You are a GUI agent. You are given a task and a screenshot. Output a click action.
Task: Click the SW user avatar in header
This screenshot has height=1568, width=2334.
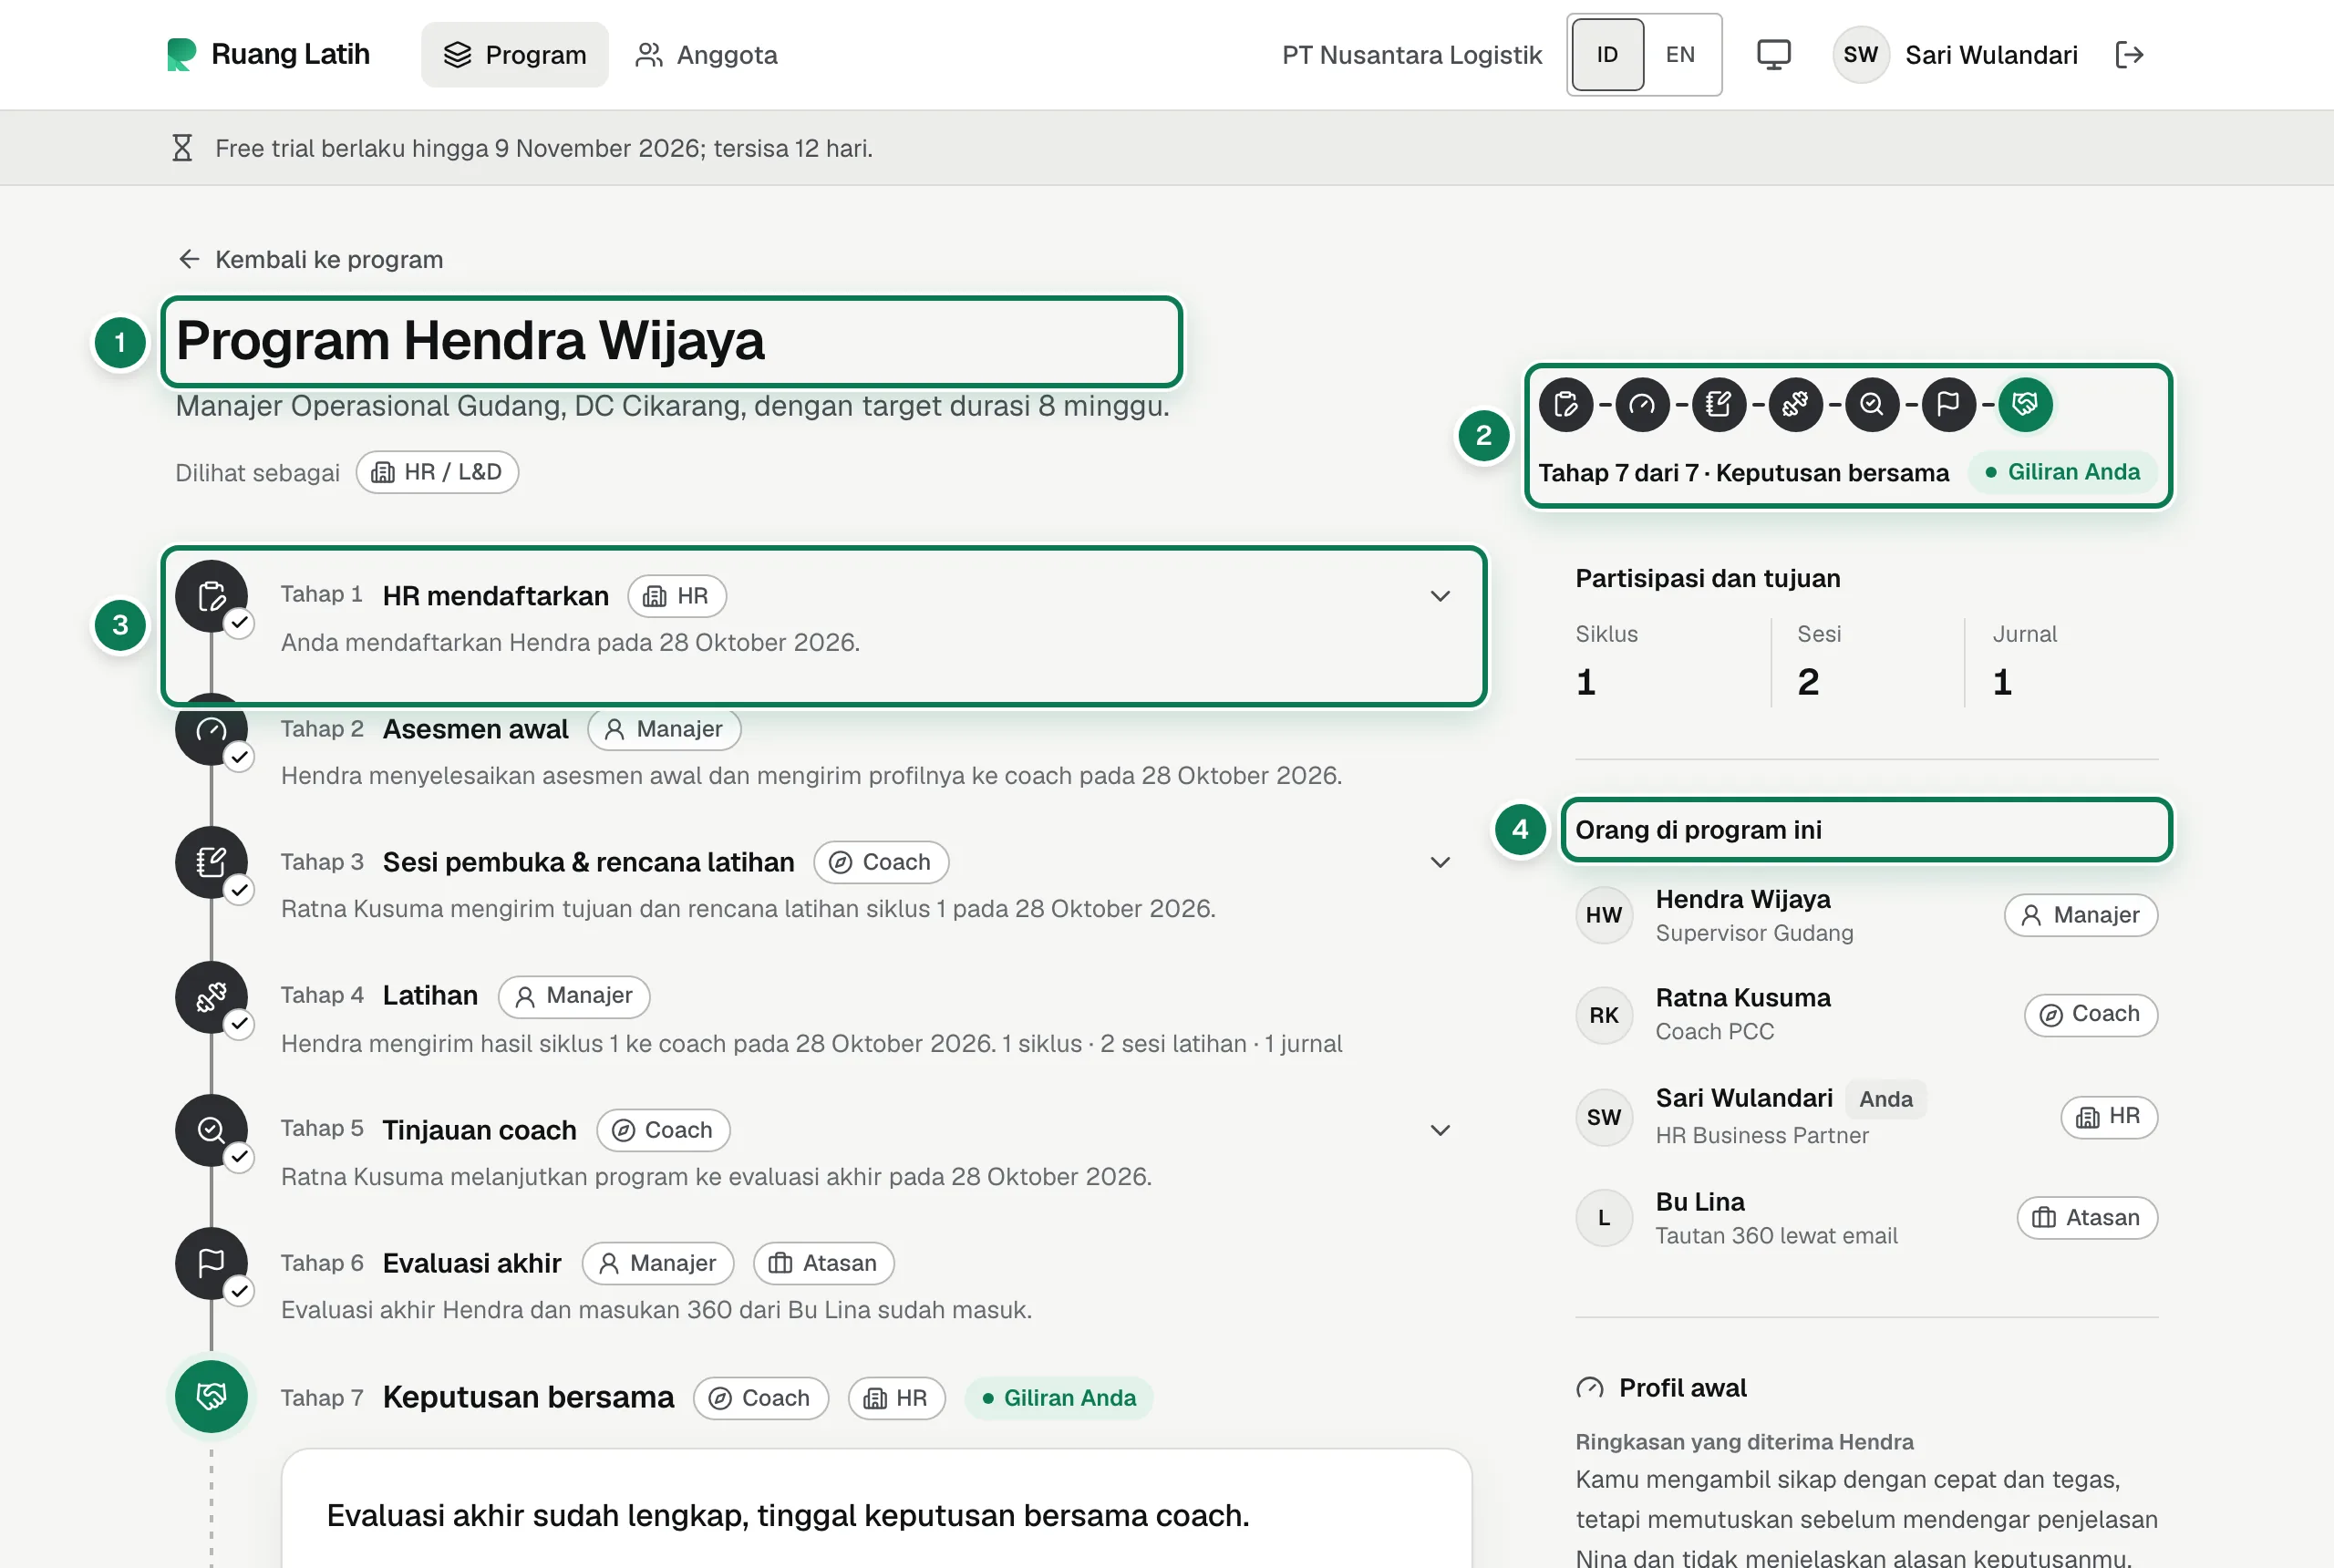coord(1860,54)
